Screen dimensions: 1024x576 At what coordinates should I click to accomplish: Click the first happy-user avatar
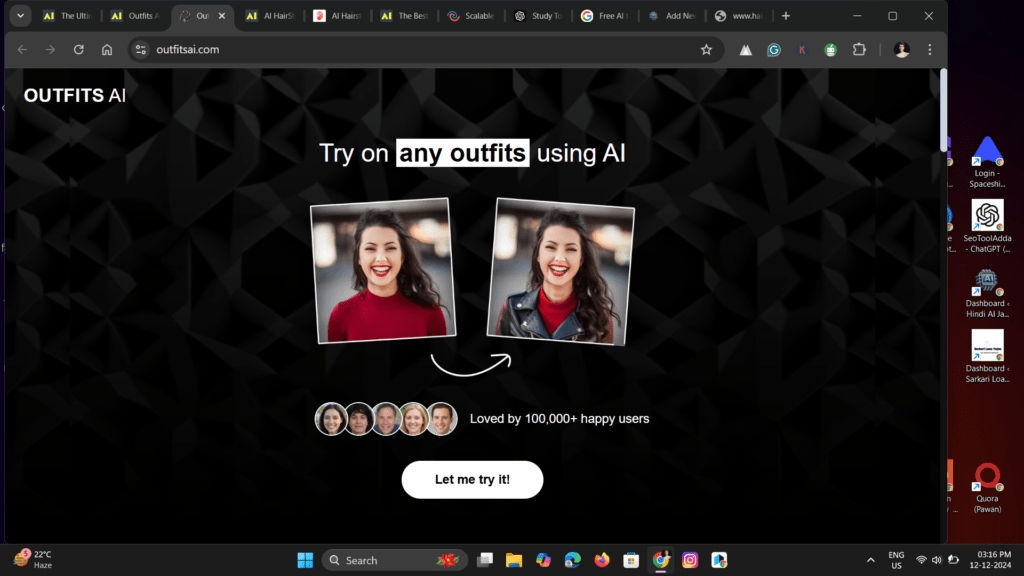click(331, 419)
